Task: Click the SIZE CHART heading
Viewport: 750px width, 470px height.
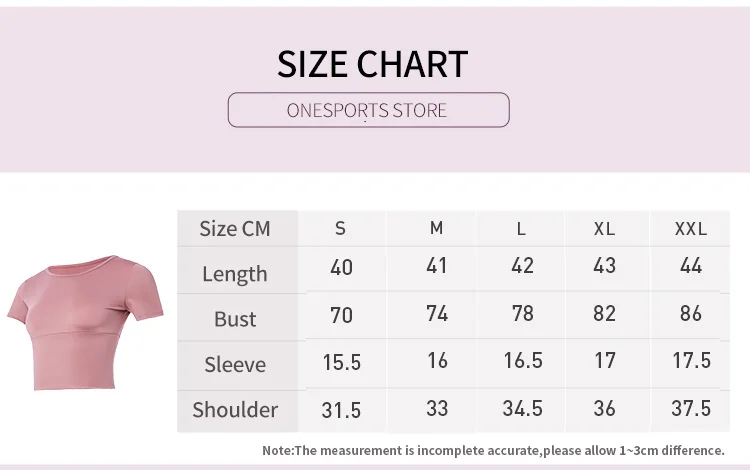Action: click(372, 64)
